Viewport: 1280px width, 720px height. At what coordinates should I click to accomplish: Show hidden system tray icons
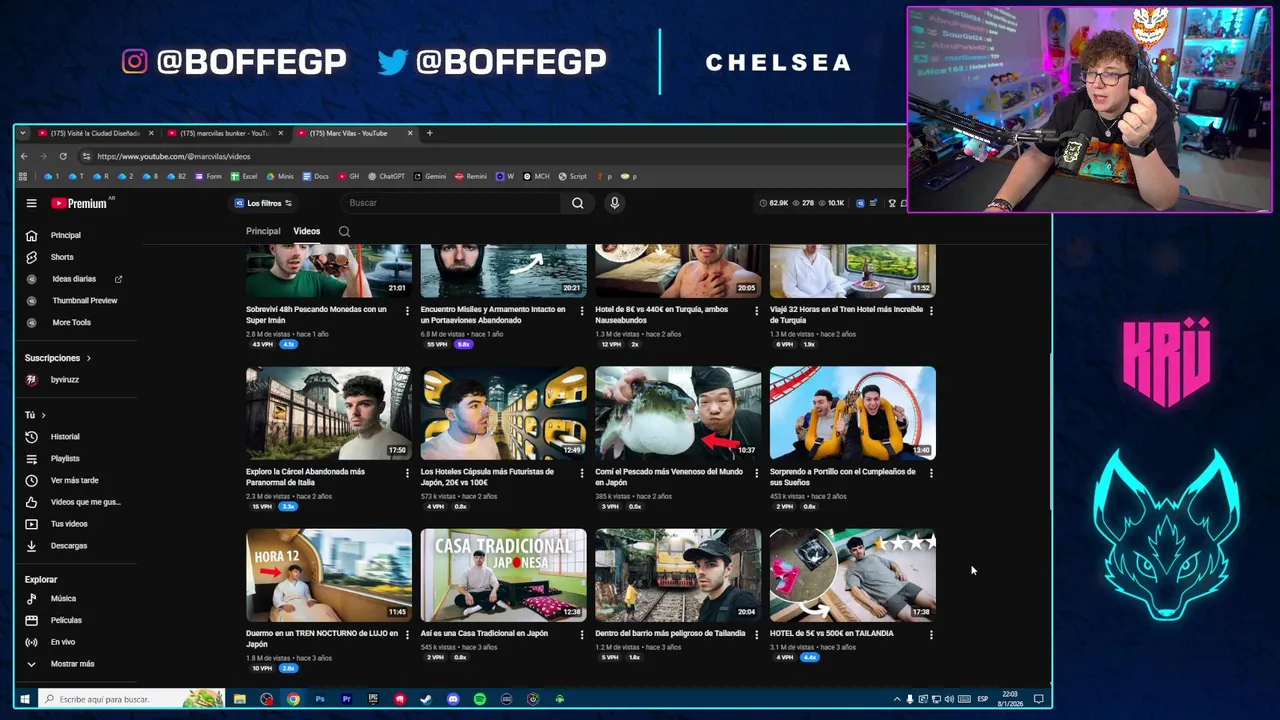[896, 699]
